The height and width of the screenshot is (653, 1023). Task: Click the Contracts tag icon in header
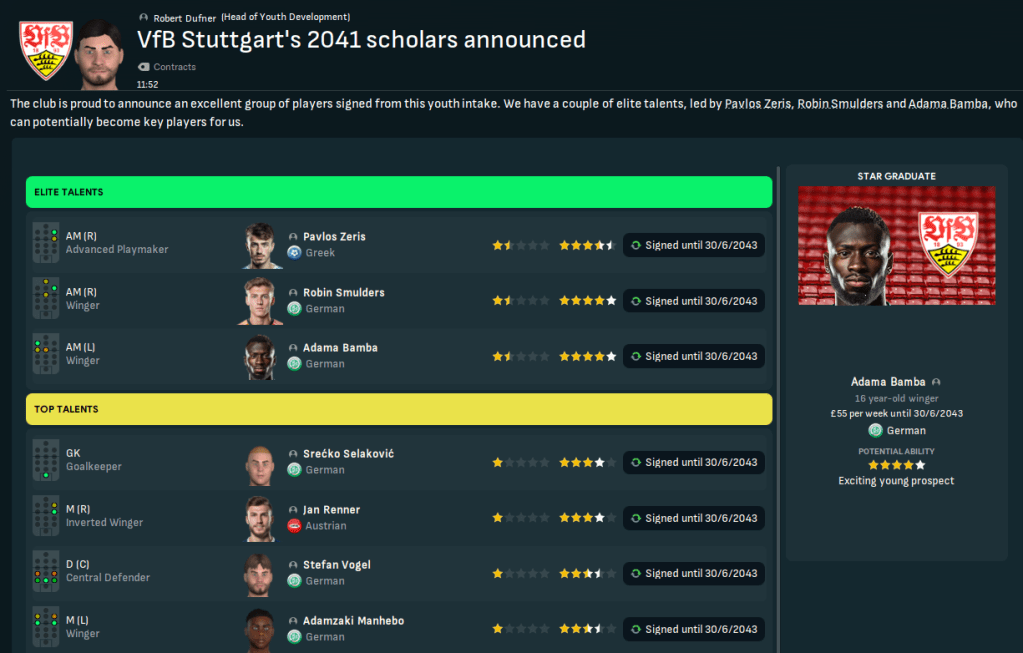click(143, 67)
